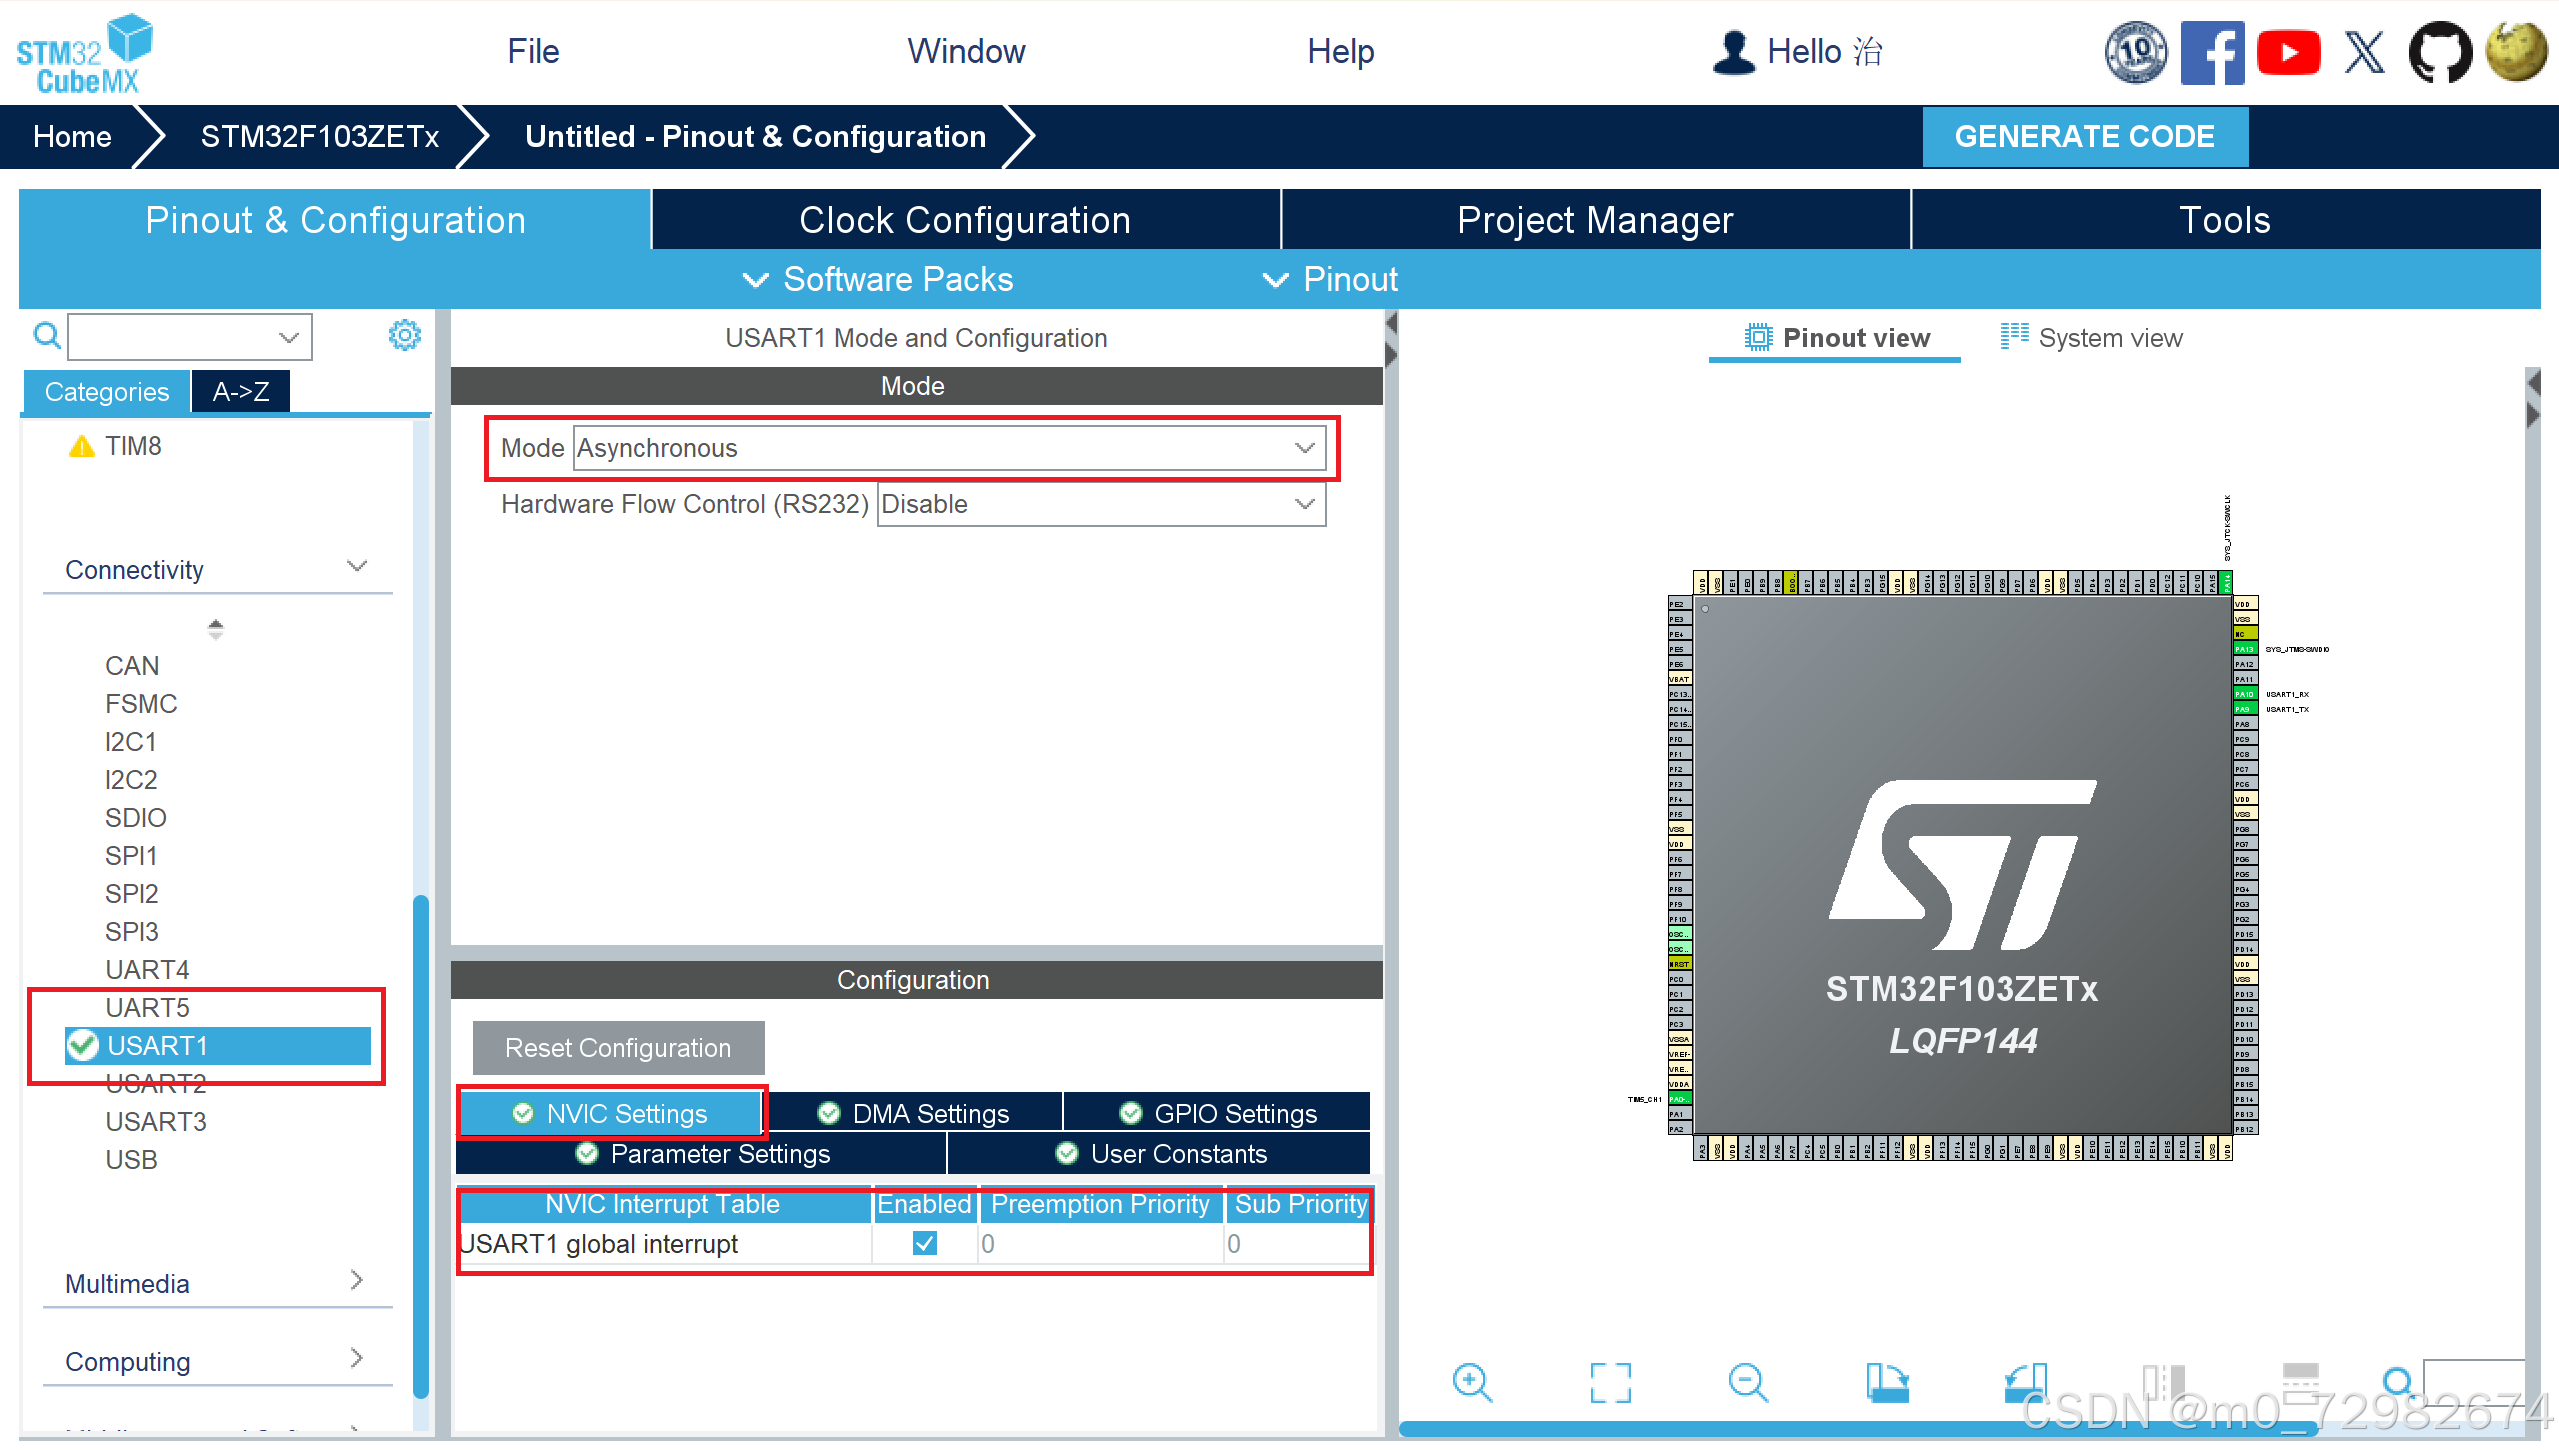Open the Window menu

point(965,51)
